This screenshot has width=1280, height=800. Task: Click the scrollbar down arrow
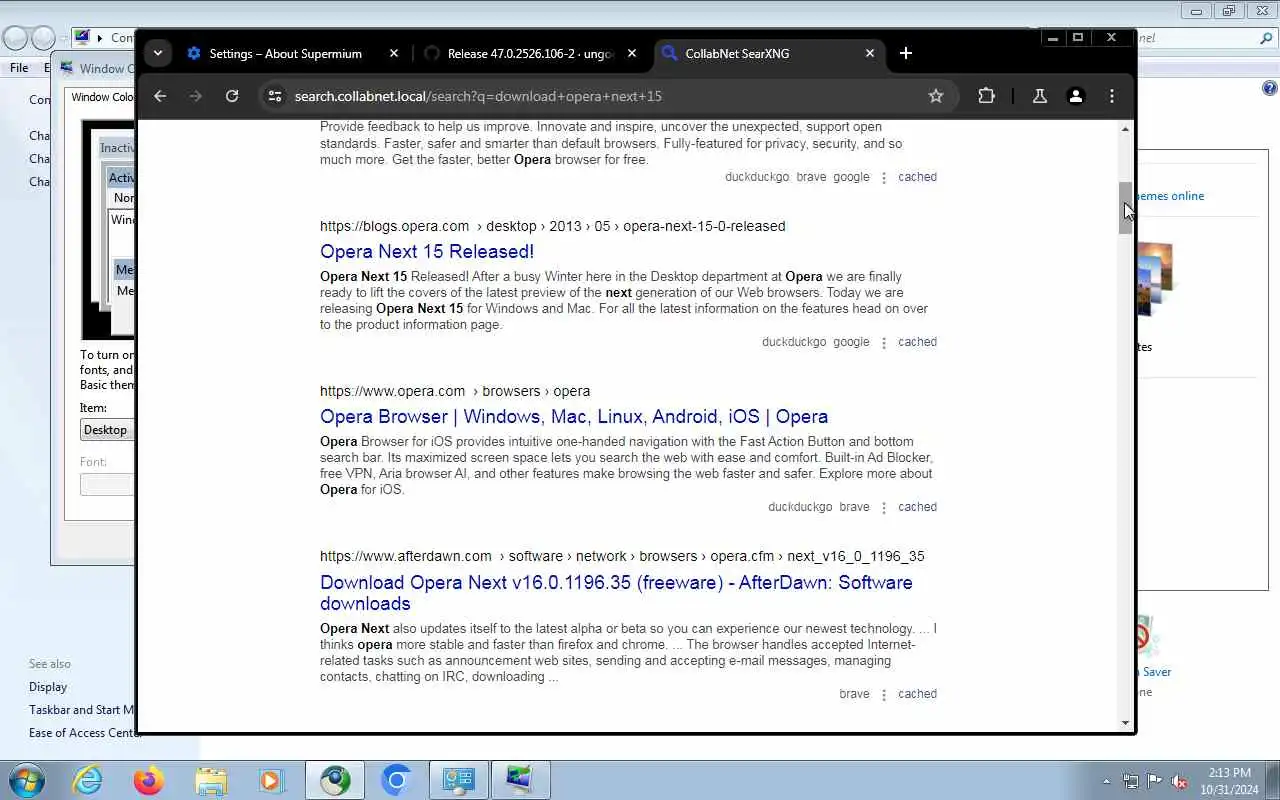1125,723
